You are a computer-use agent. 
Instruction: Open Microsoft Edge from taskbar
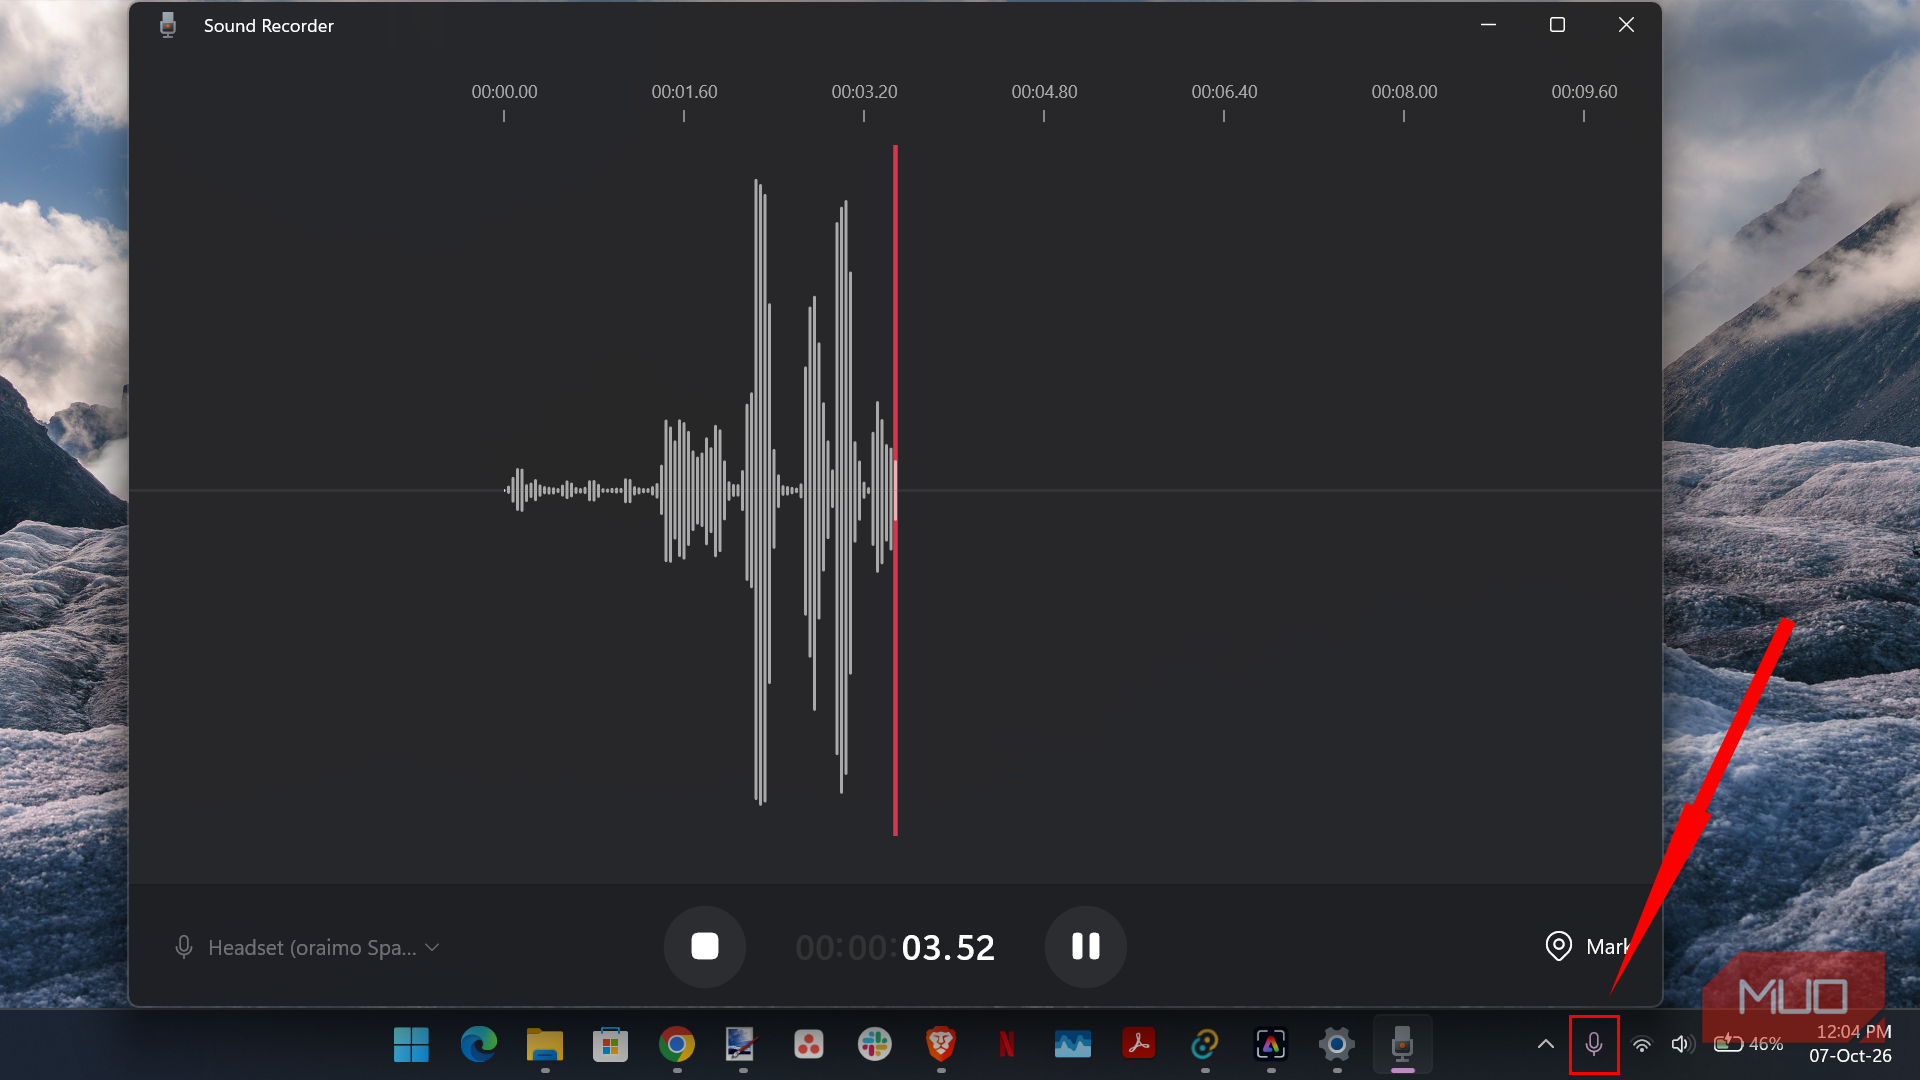[478, 1045]
